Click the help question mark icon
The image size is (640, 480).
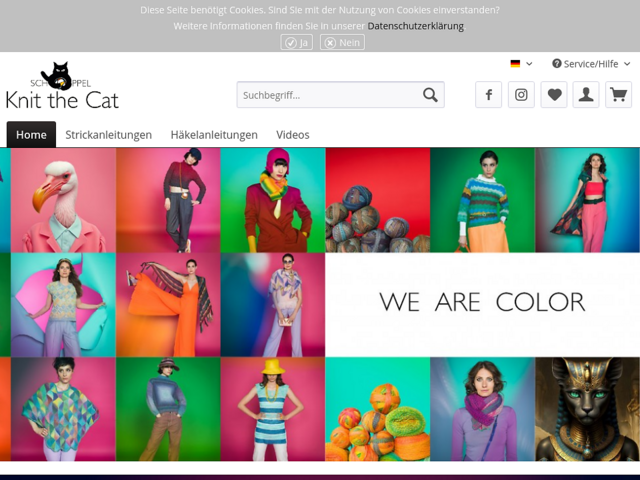point(556,64)
